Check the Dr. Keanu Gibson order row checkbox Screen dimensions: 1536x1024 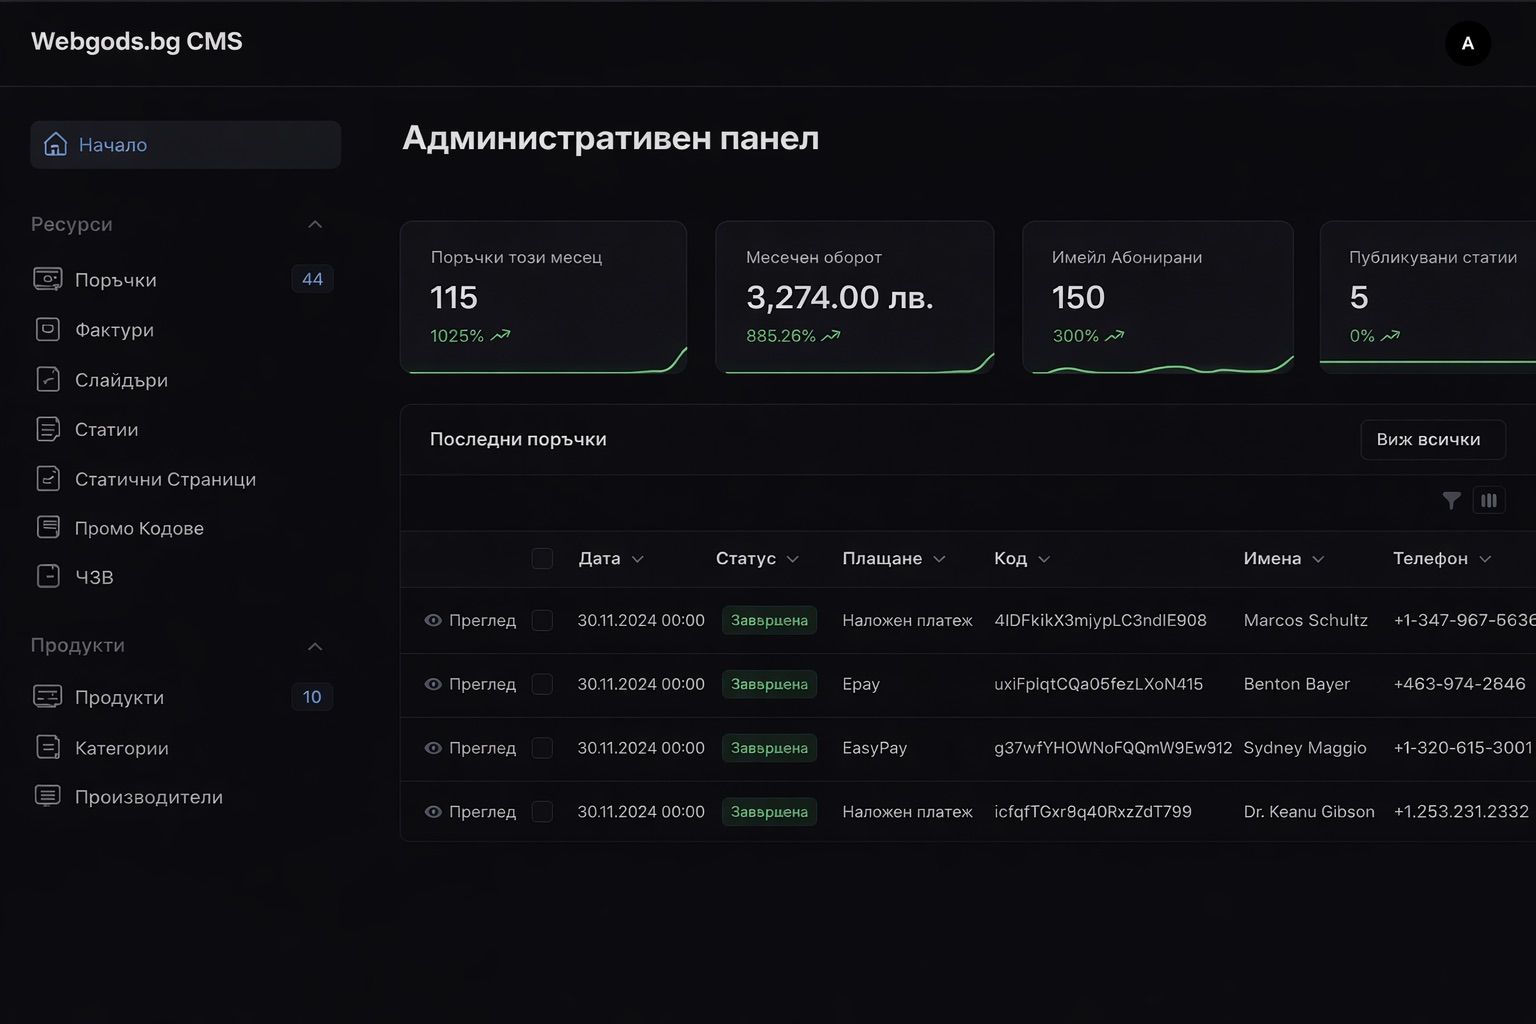pos(542,812)
